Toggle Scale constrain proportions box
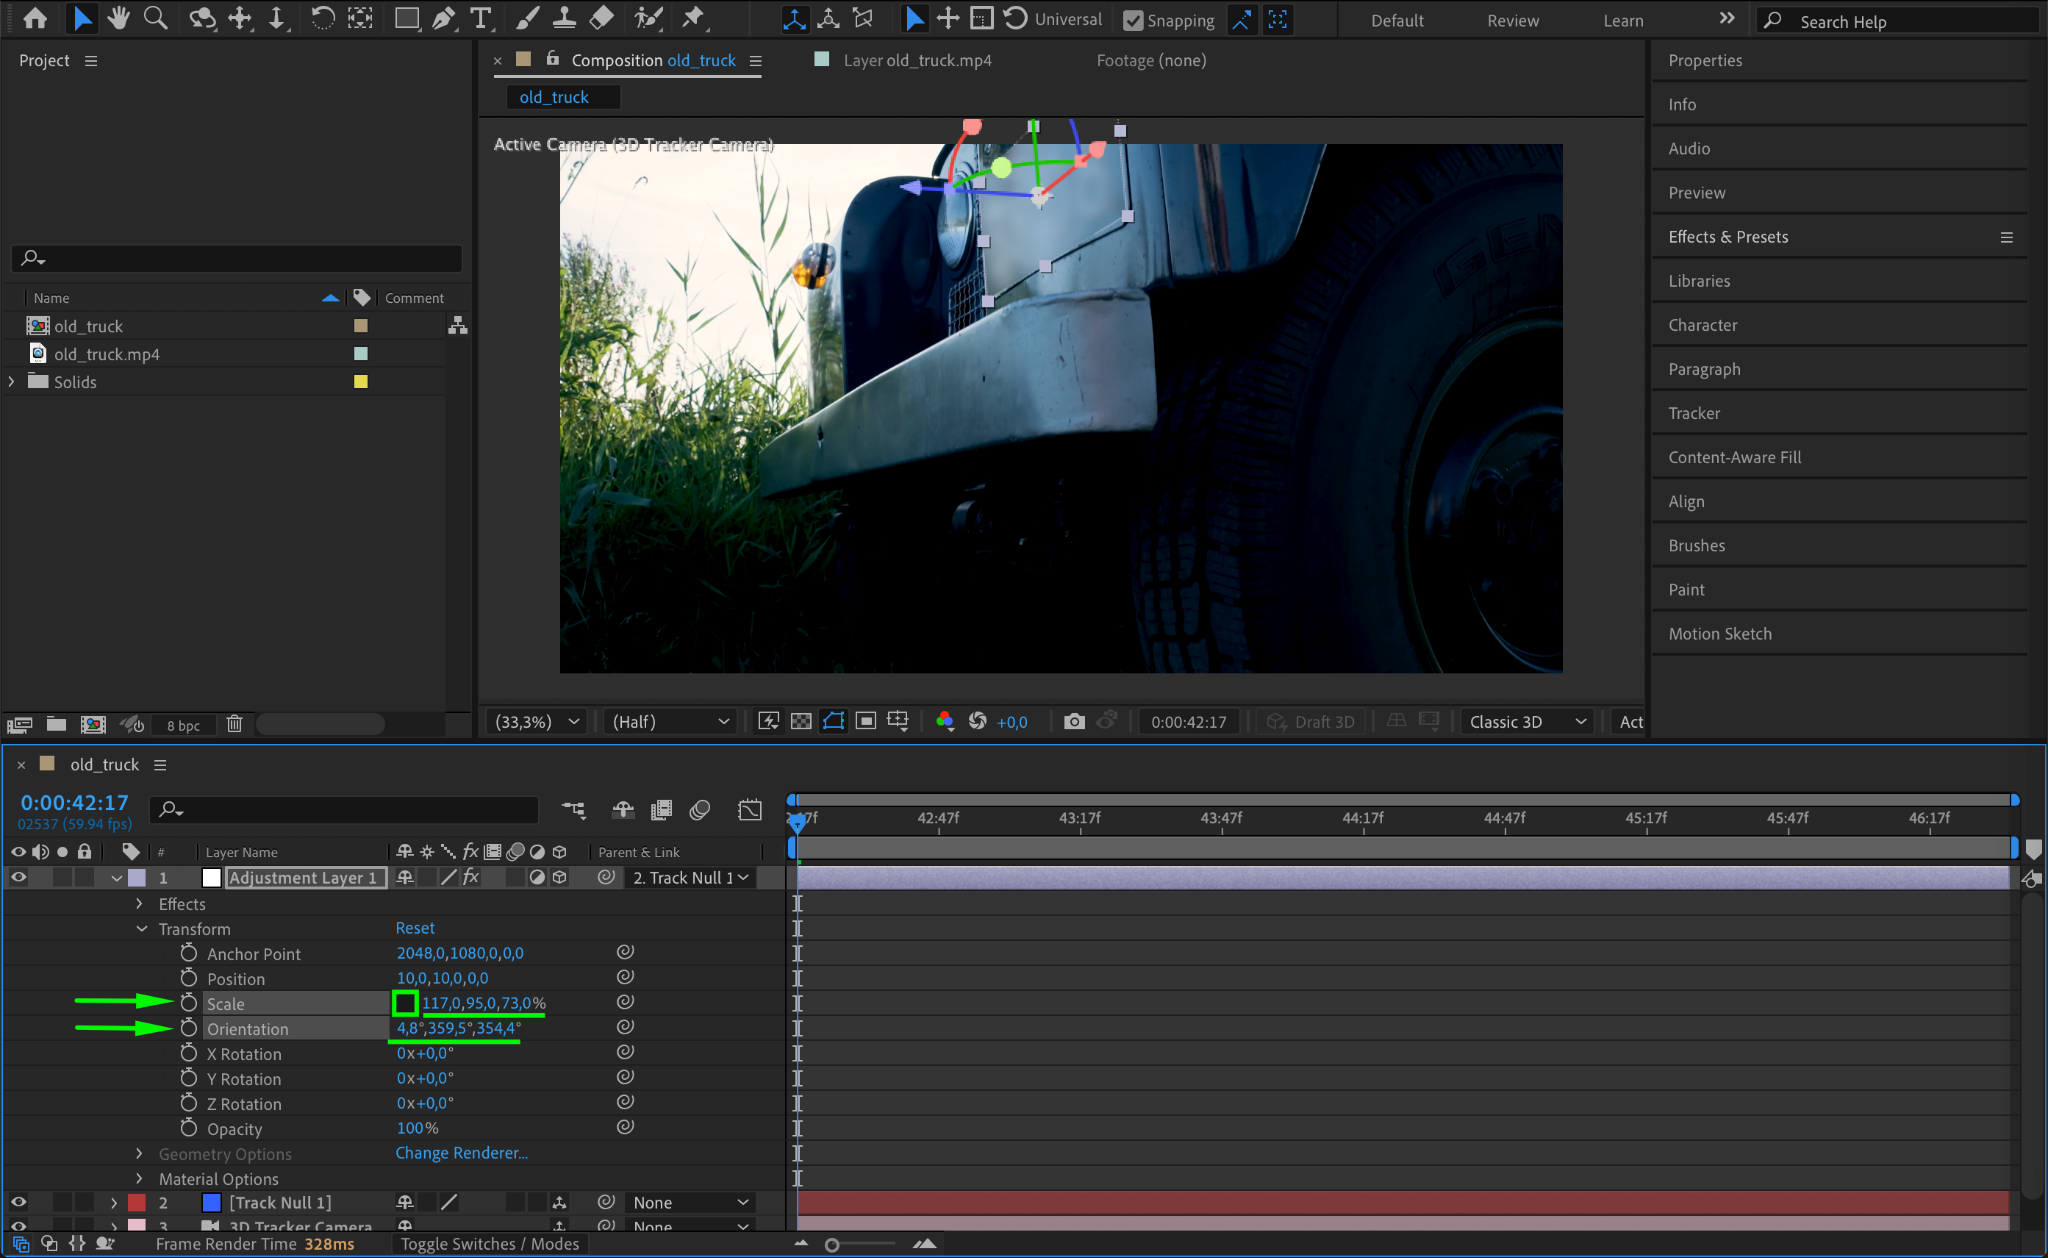This screenshot has height=1258, width=2048. tap(405, 1003)
